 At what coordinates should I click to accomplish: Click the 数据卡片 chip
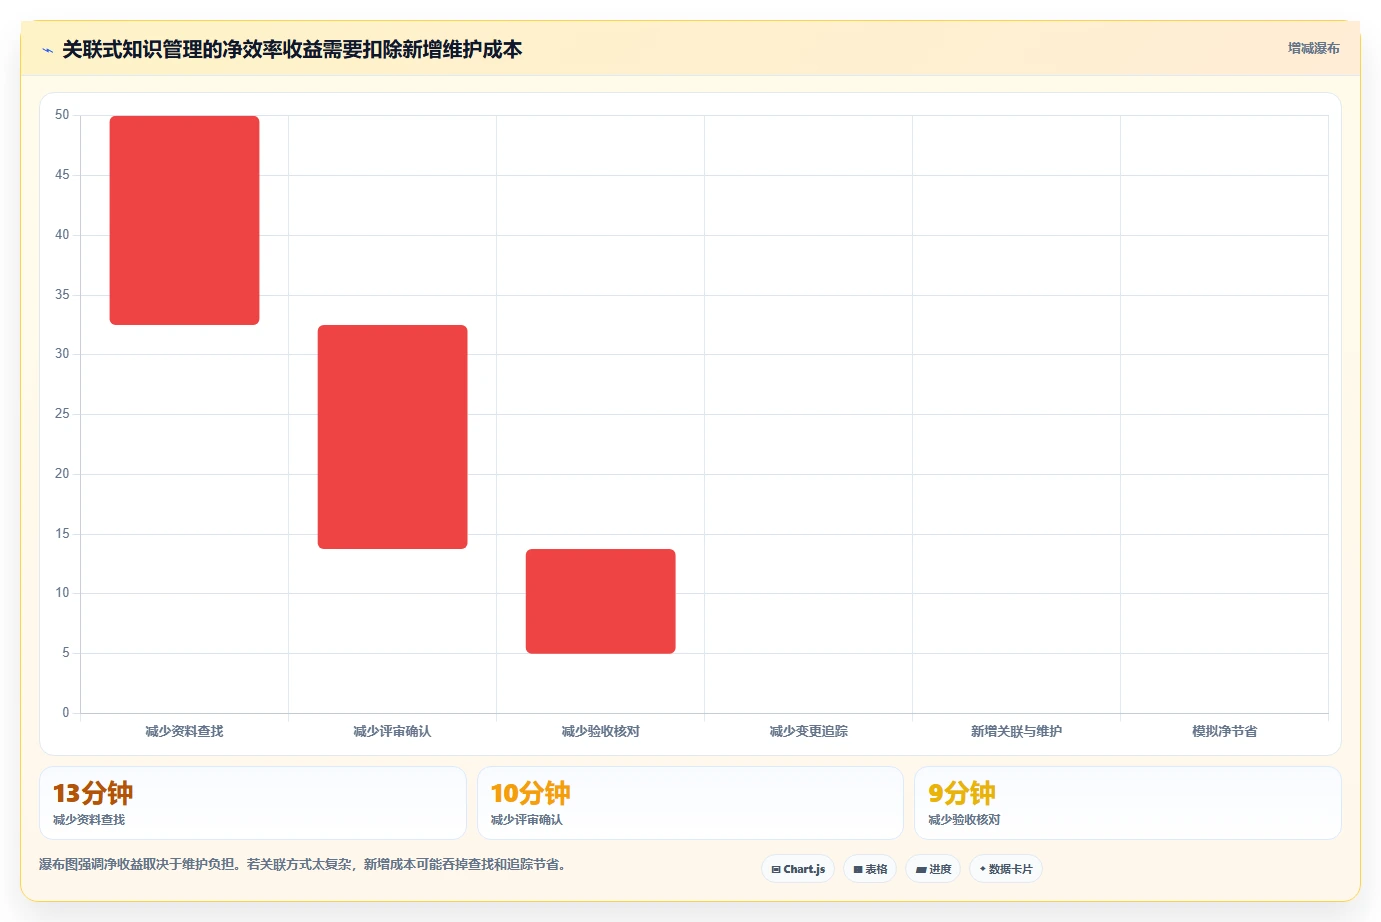(x=1006, y=869)
